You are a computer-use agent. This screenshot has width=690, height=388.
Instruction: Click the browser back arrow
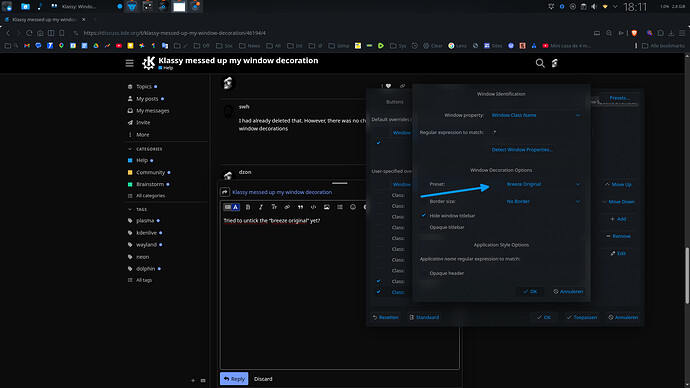click(7, 33)
